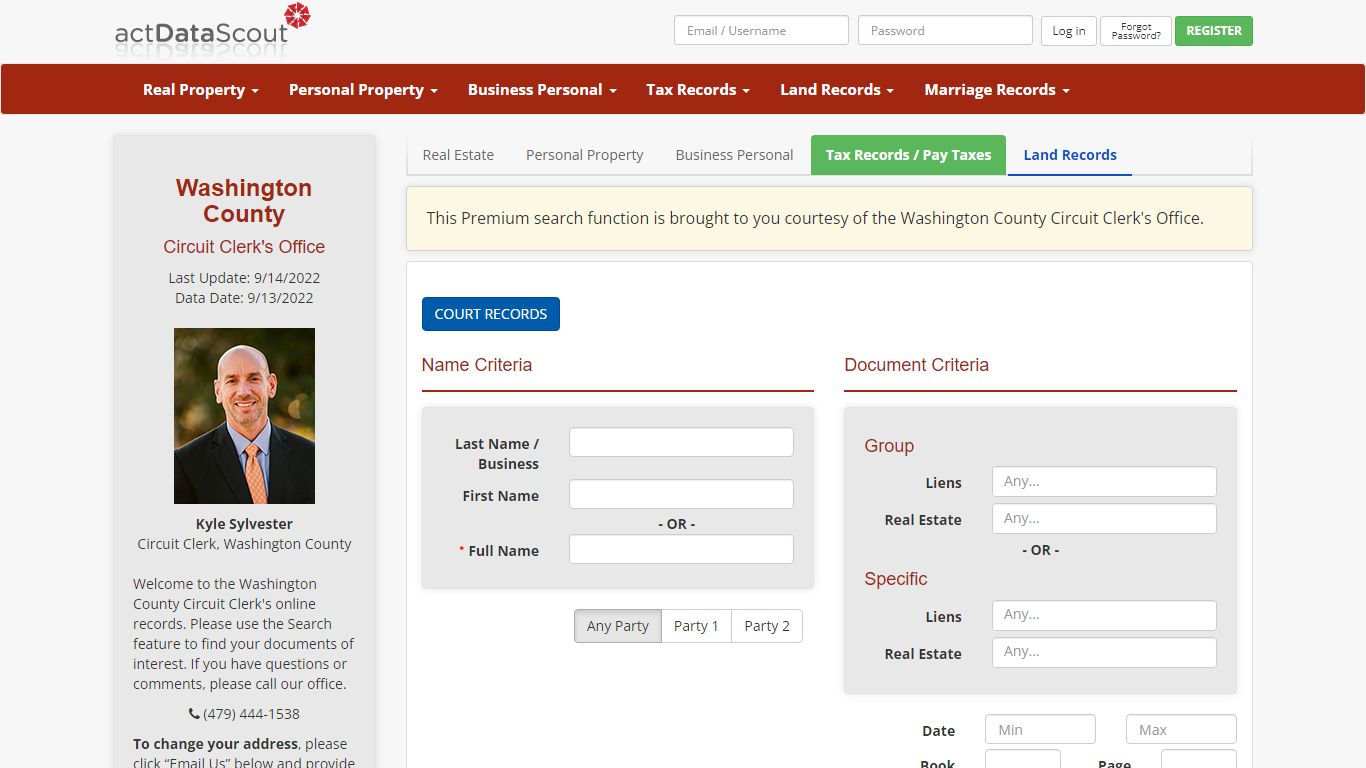Open the Specific Liens selector
The width and height of the screenshot is (1366, 768).
pos(1104,615)
